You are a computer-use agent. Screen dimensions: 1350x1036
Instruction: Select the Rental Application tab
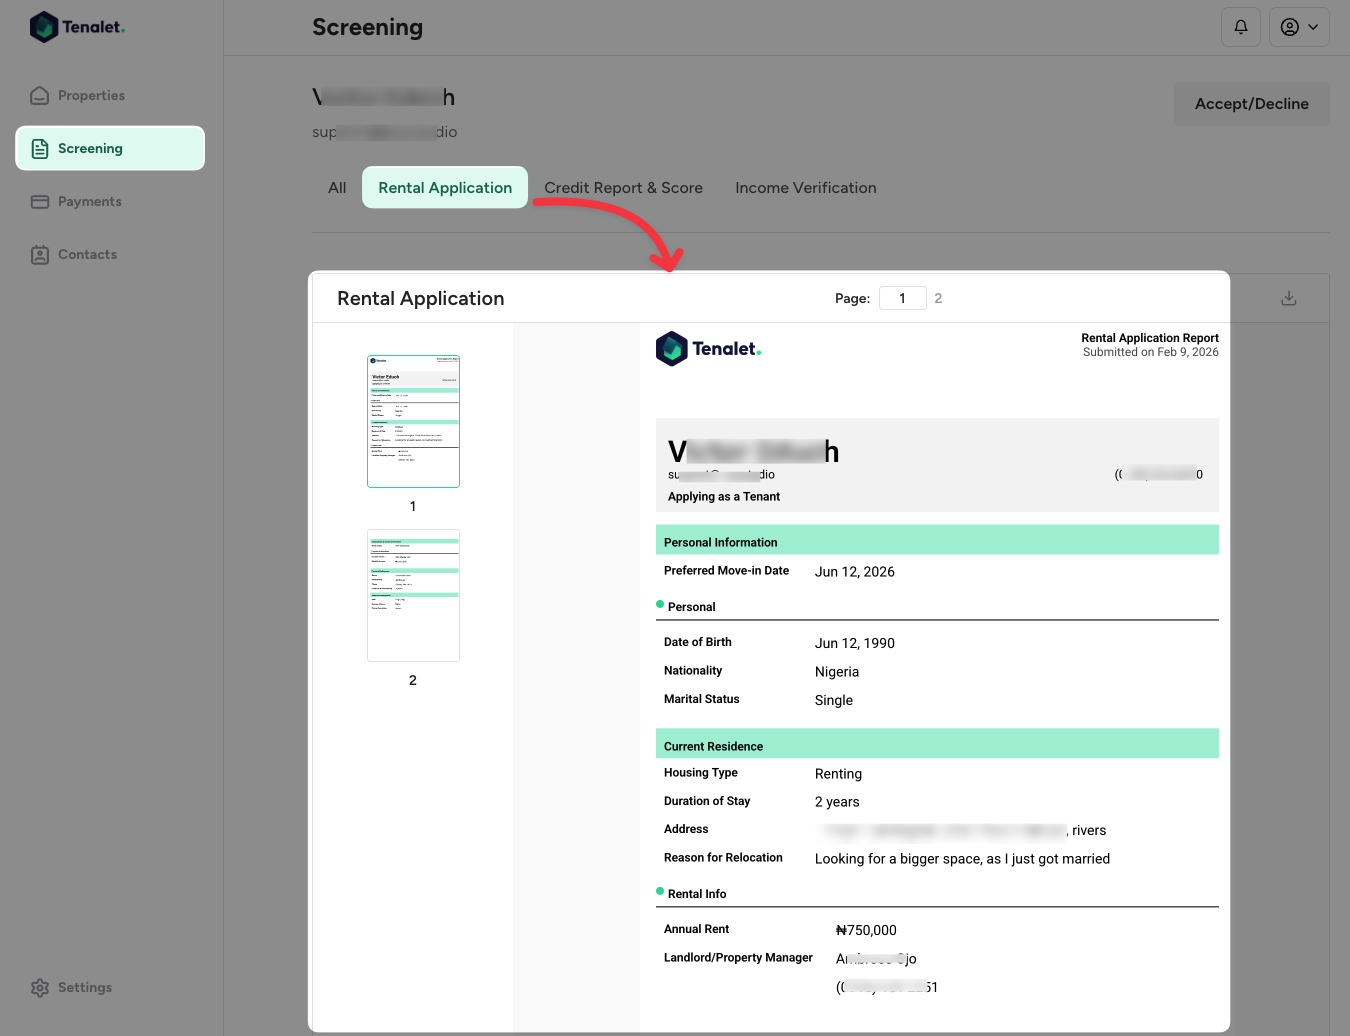pos(444,187)
